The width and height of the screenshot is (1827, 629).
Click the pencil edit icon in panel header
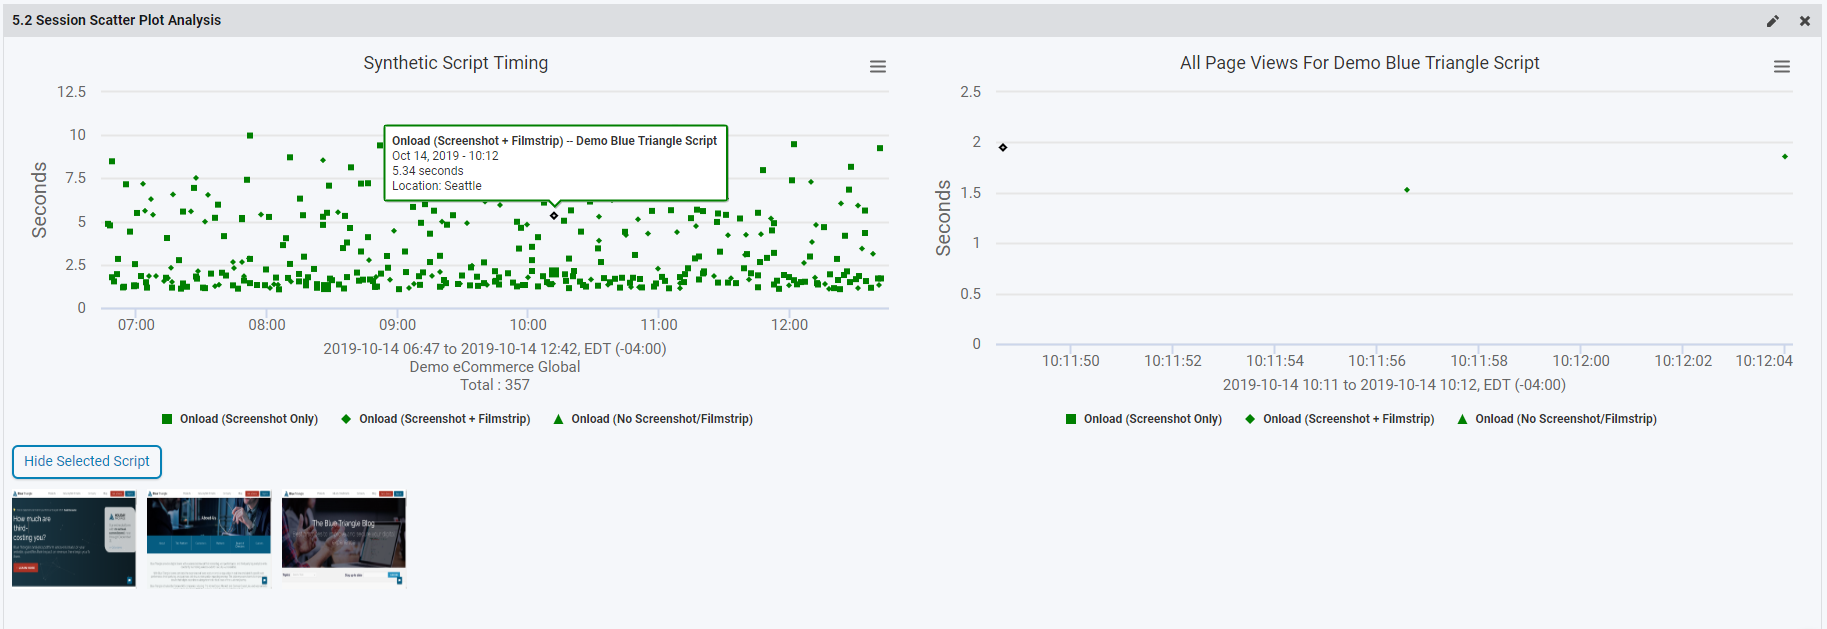(1772, 21)
